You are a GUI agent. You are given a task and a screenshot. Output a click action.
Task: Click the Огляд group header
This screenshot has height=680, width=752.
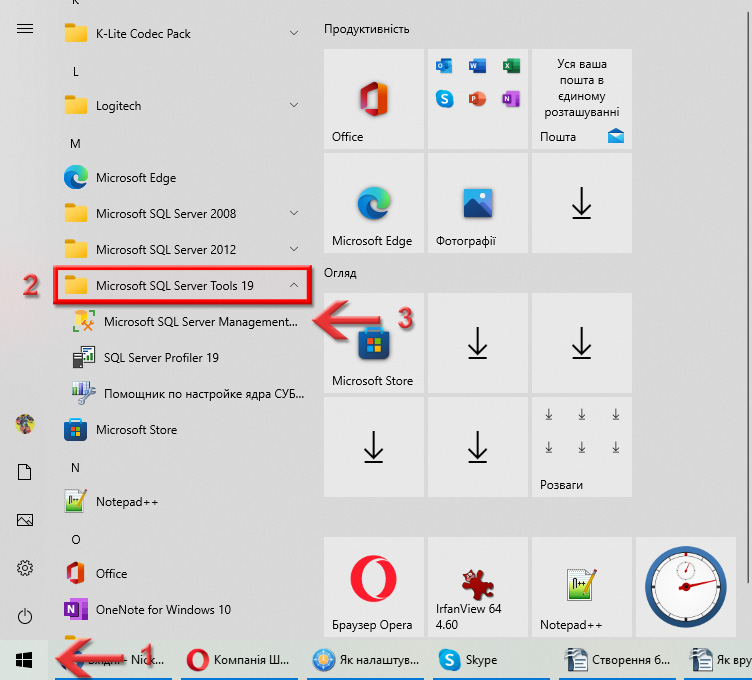(340, 273)
